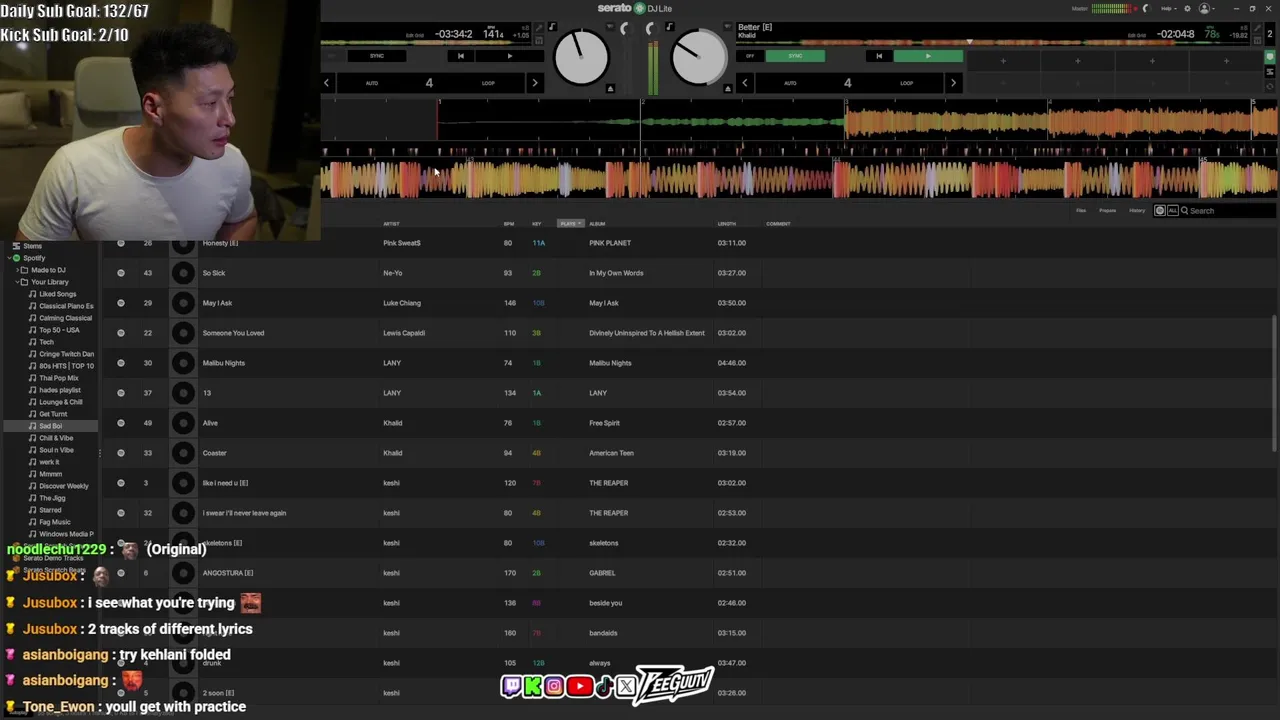Sort library by BPM column
1280x720 pixels.
(x=508, y=224)
